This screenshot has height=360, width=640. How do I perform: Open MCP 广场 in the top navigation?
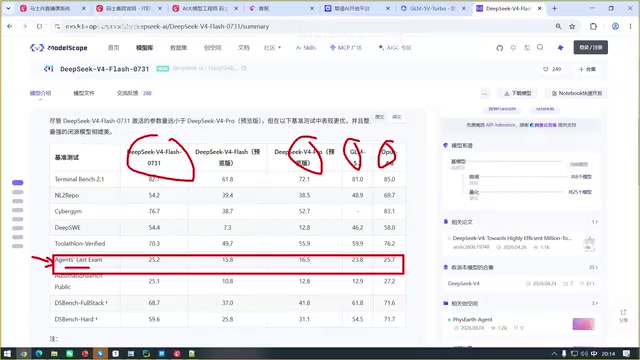tap(346, 48)
